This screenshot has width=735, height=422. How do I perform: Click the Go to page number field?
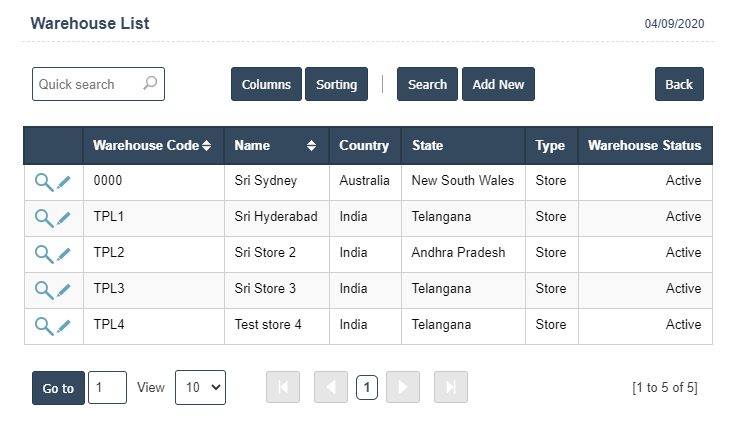click(107, 388)
